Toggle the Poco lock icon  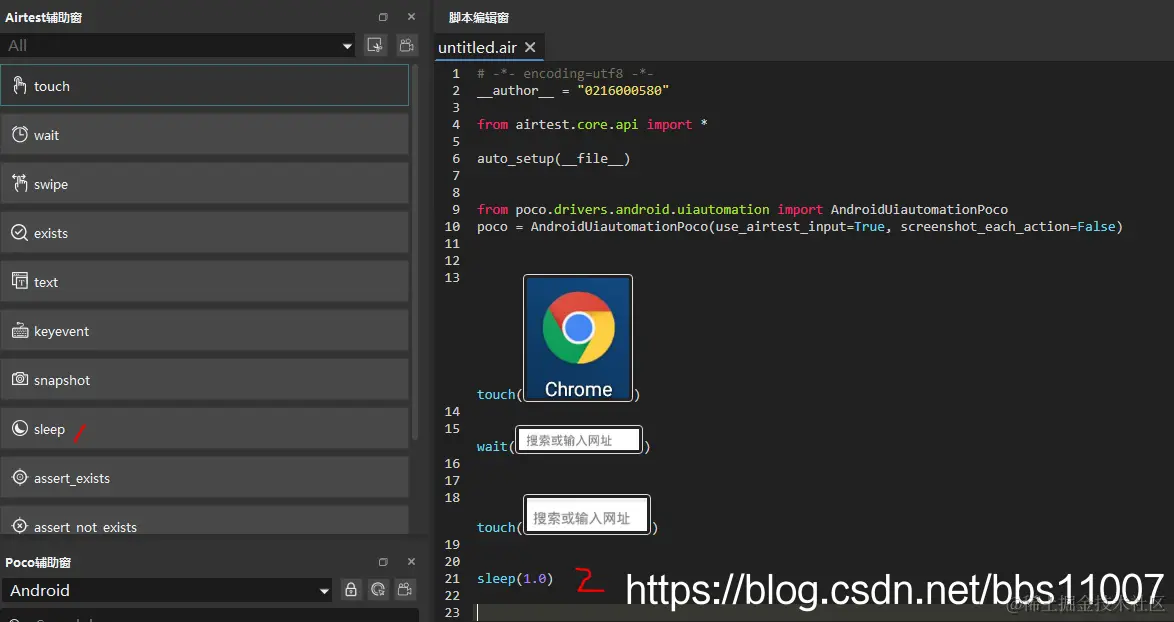350,590
